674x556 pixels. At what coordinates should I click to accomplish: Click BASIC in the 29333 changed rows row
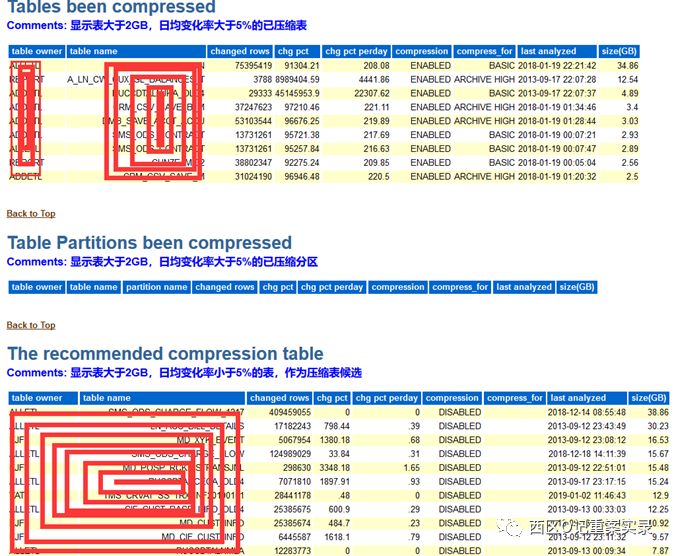(x=502, y=93)
